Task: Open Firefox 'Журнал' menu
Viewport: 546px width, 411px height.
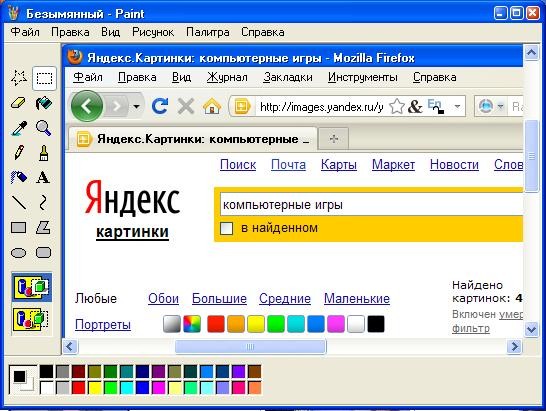Action: coord(227,77)
